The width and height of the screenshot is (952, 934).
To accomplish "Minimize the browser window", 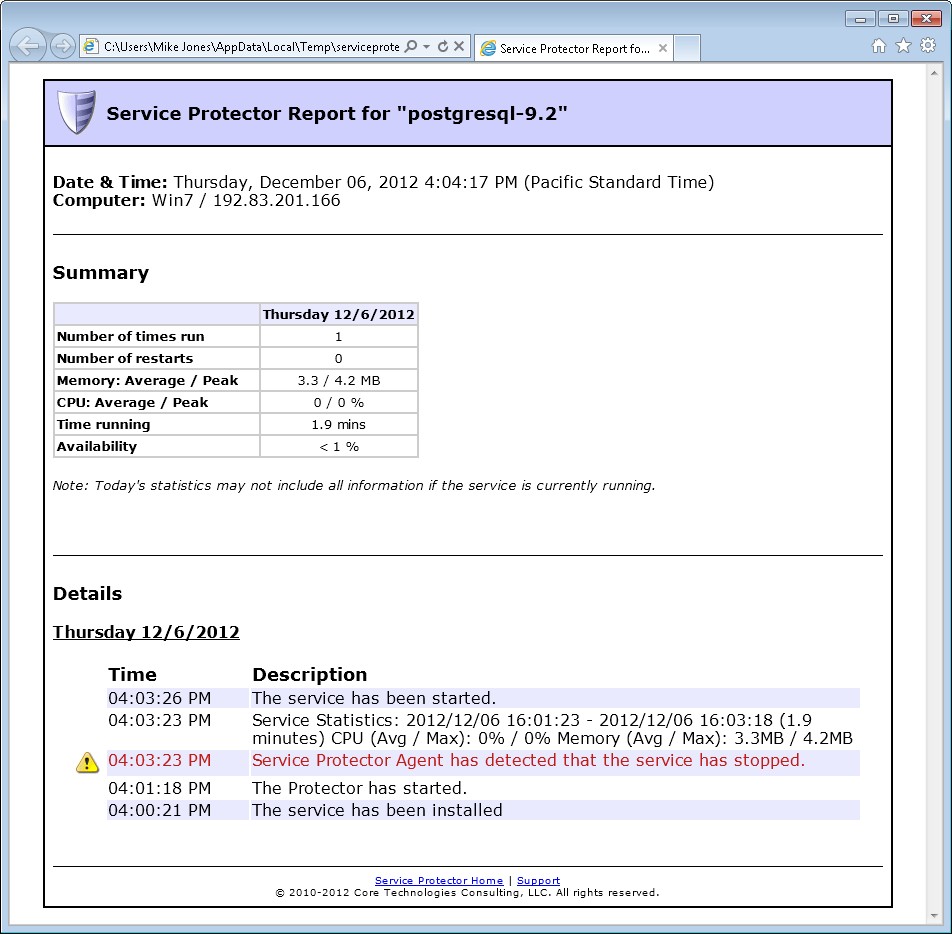I will (860, 19).
